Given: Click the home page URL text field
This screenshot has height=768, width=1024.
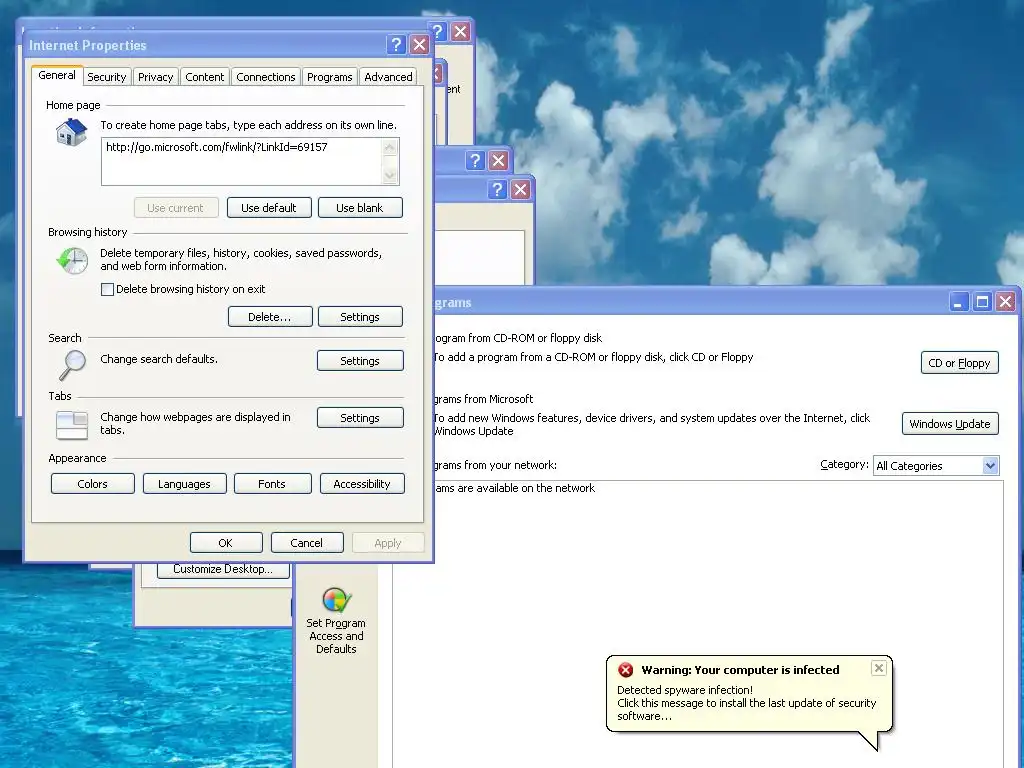Looking at the screenshot, I should click(x=242, y=161).
